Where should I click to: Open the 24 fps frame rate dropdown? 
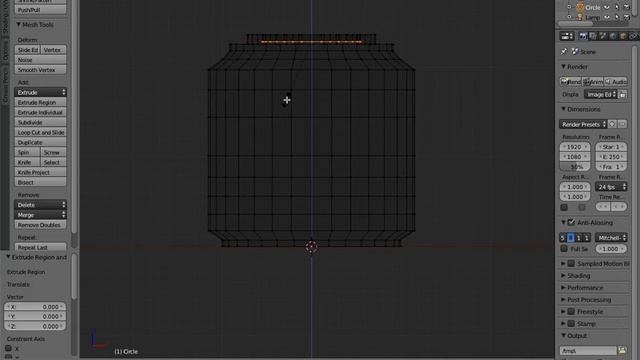click(x=611, y=187)
